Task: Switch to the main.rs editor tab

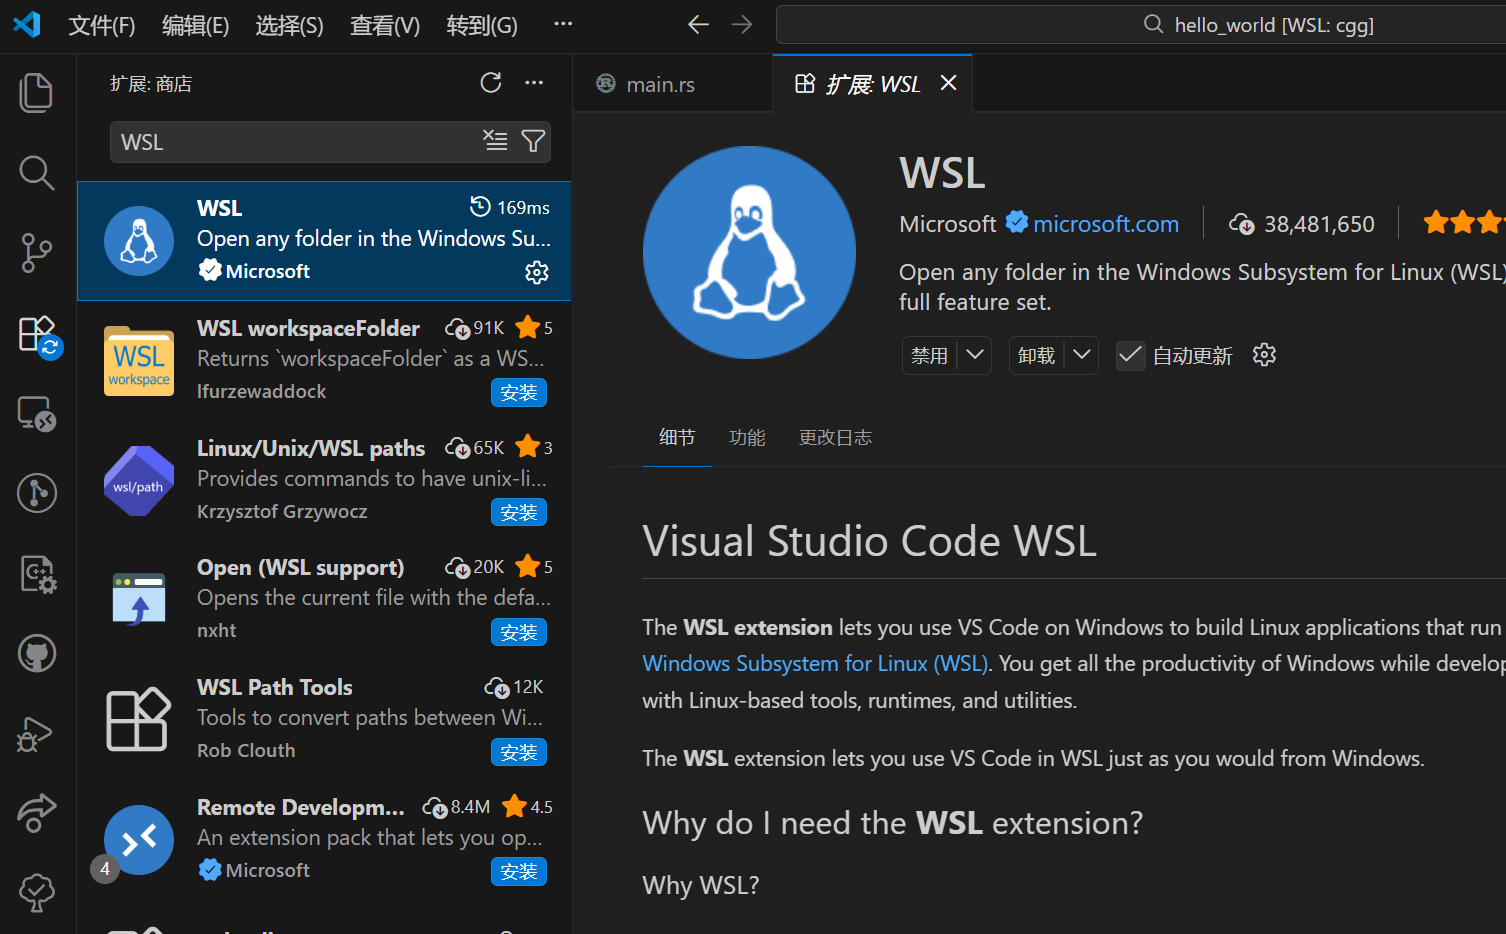Action: pos(659,85)
